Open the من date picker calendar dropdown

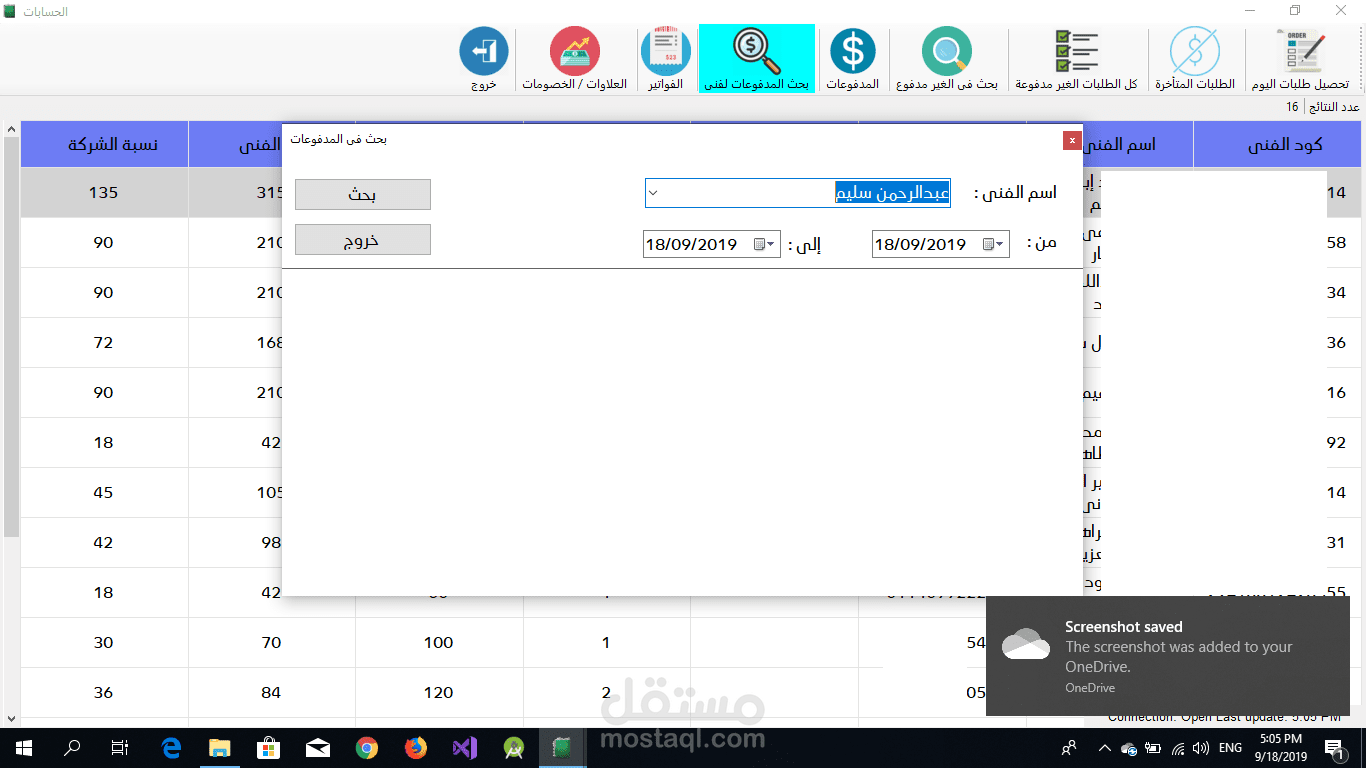tap(993, 244)
